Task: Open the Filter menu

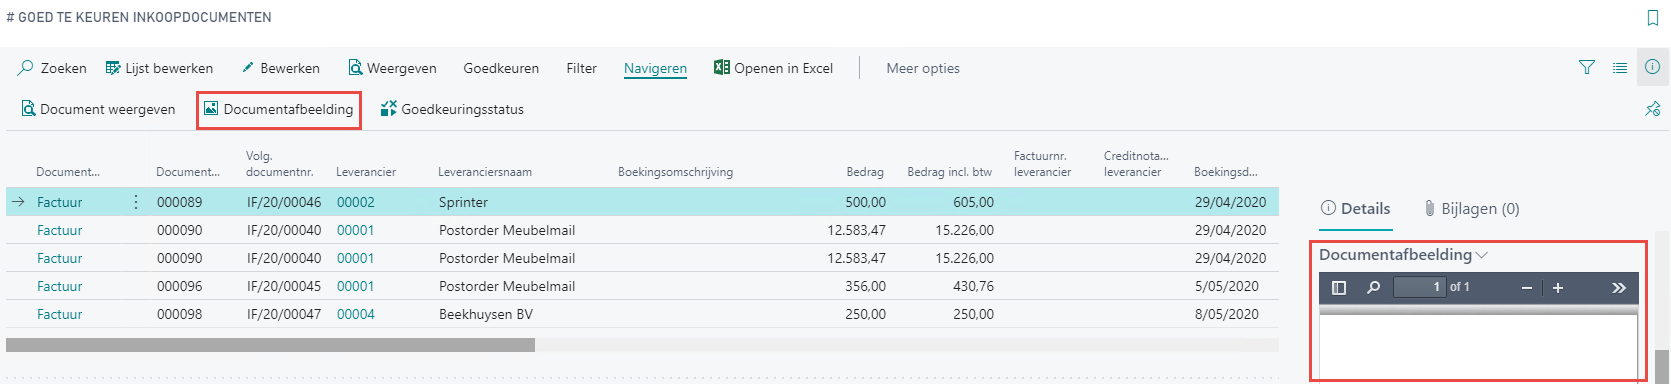Action: click(581, 68)
